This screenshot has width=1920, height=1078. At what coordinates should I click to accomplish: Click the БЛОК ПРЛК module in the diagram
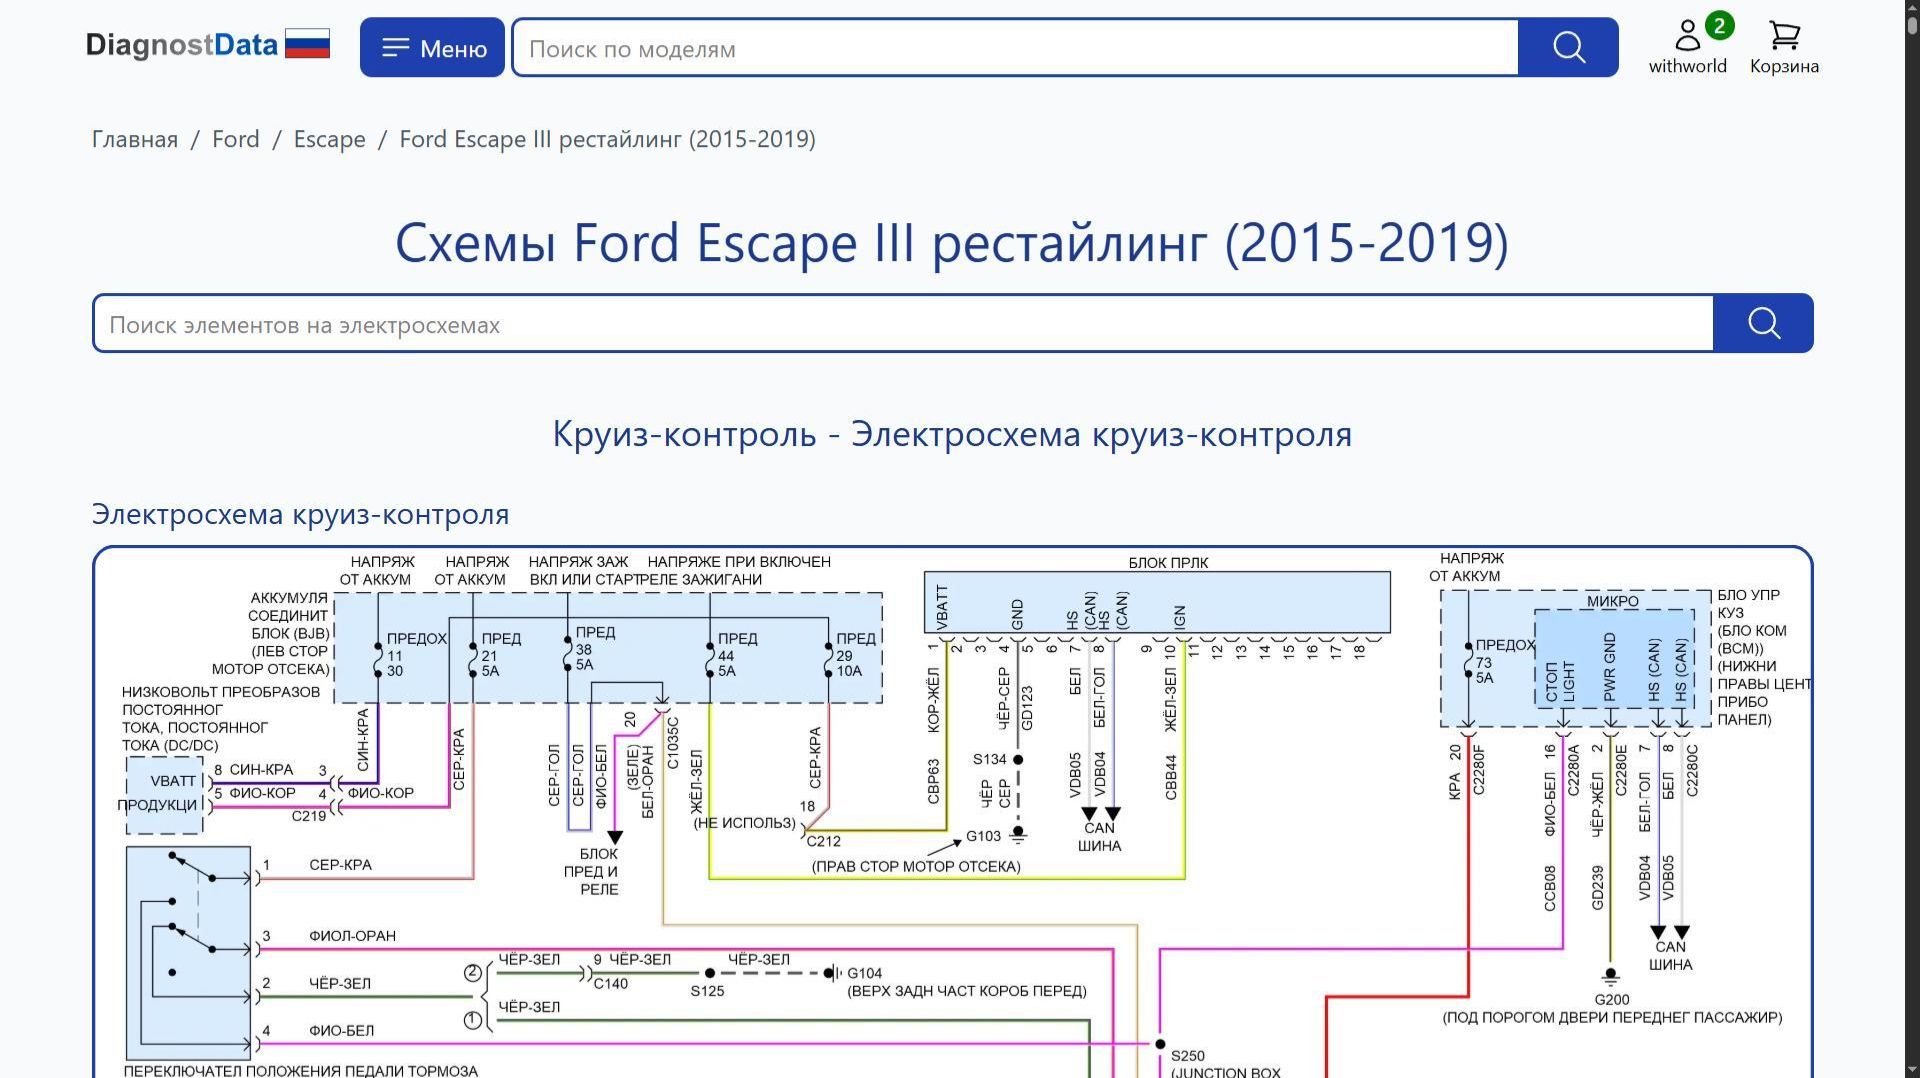pos(1157,602)
